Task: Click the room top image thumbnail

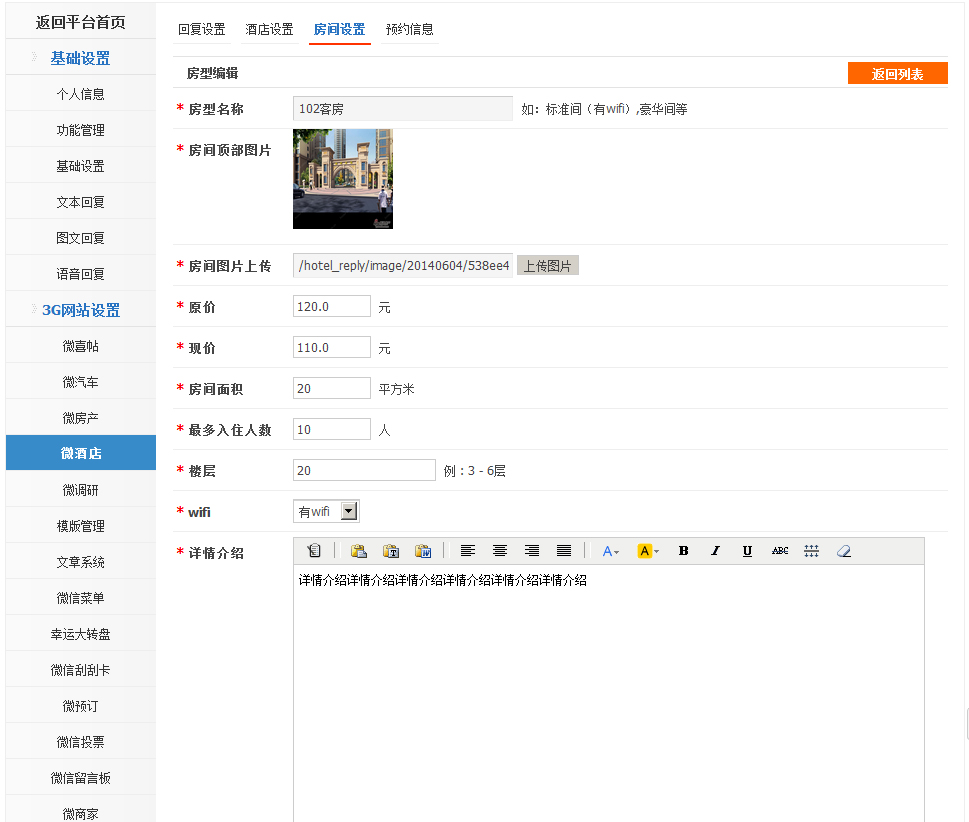Action: [x=343, y=179]
